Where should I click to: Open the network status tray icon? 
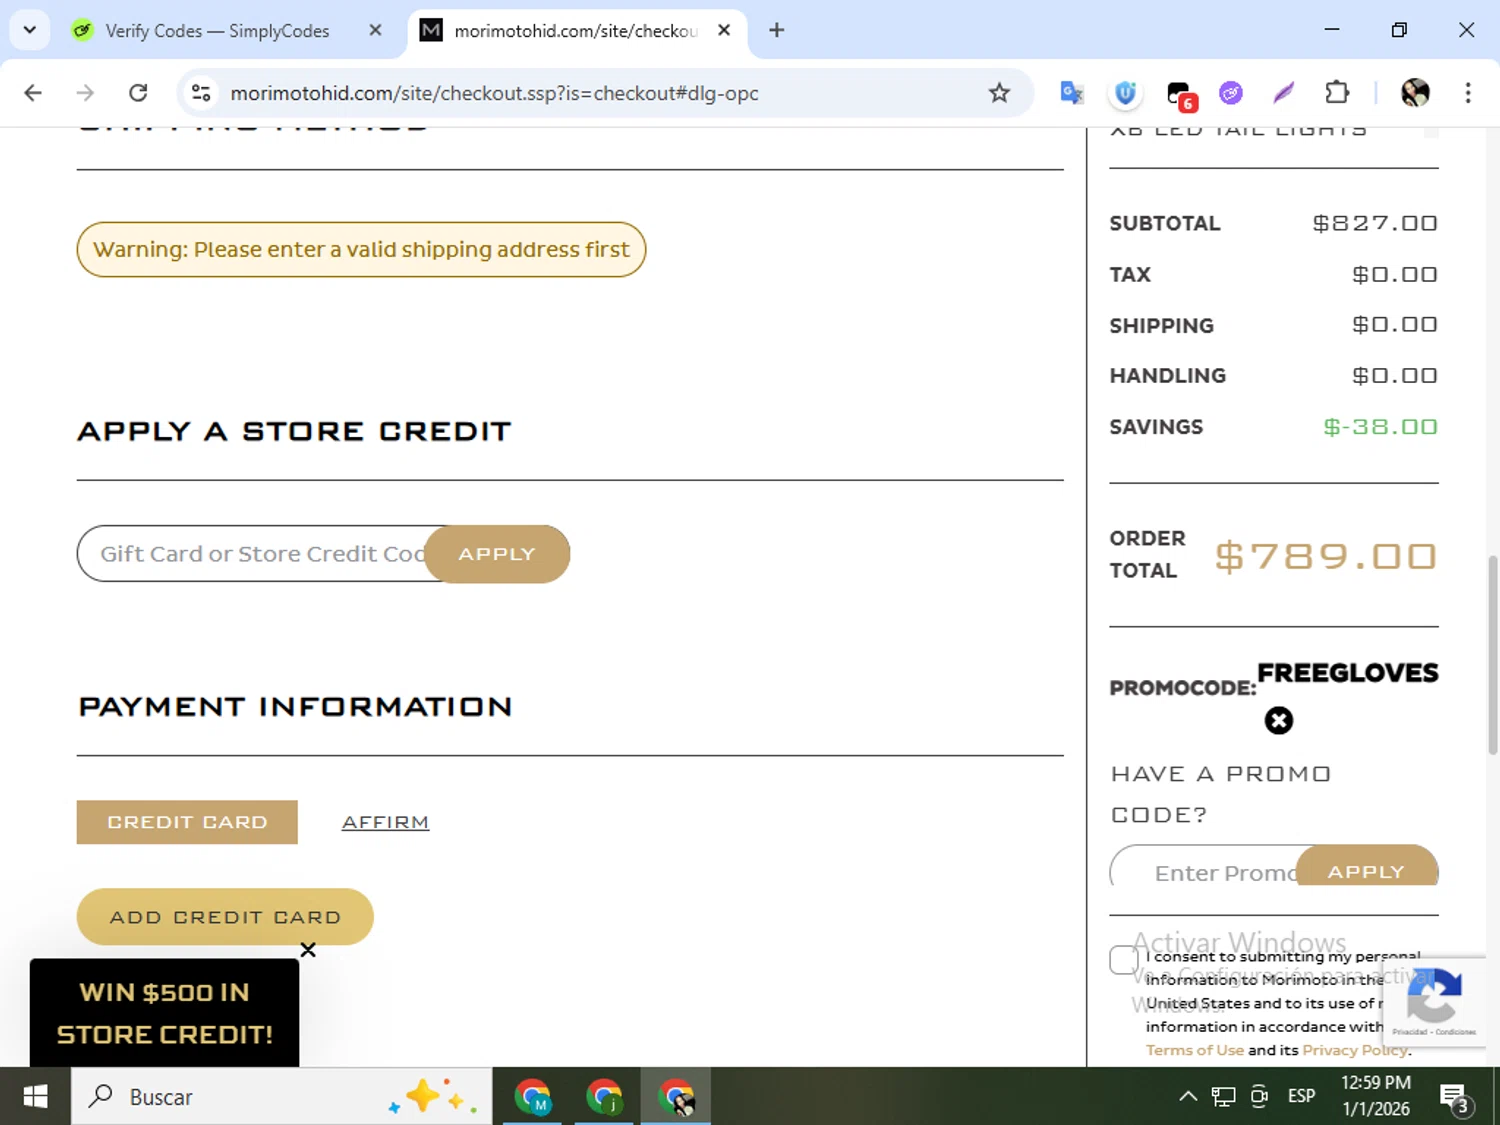tap(1223, 1097)
